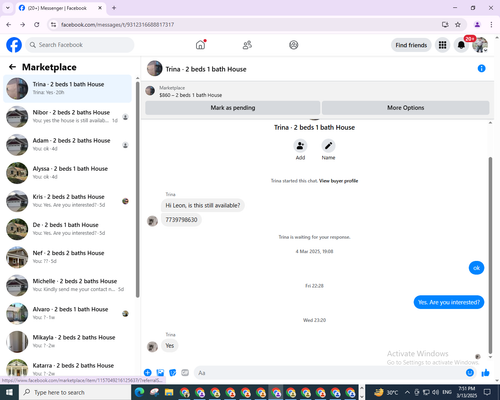Image resolution: width=500 pixels, height=400 pixels.
Task: Open Katarra - 2 beds 2 baths House chat
Action: pyautogui.click(x=67, y=368)
